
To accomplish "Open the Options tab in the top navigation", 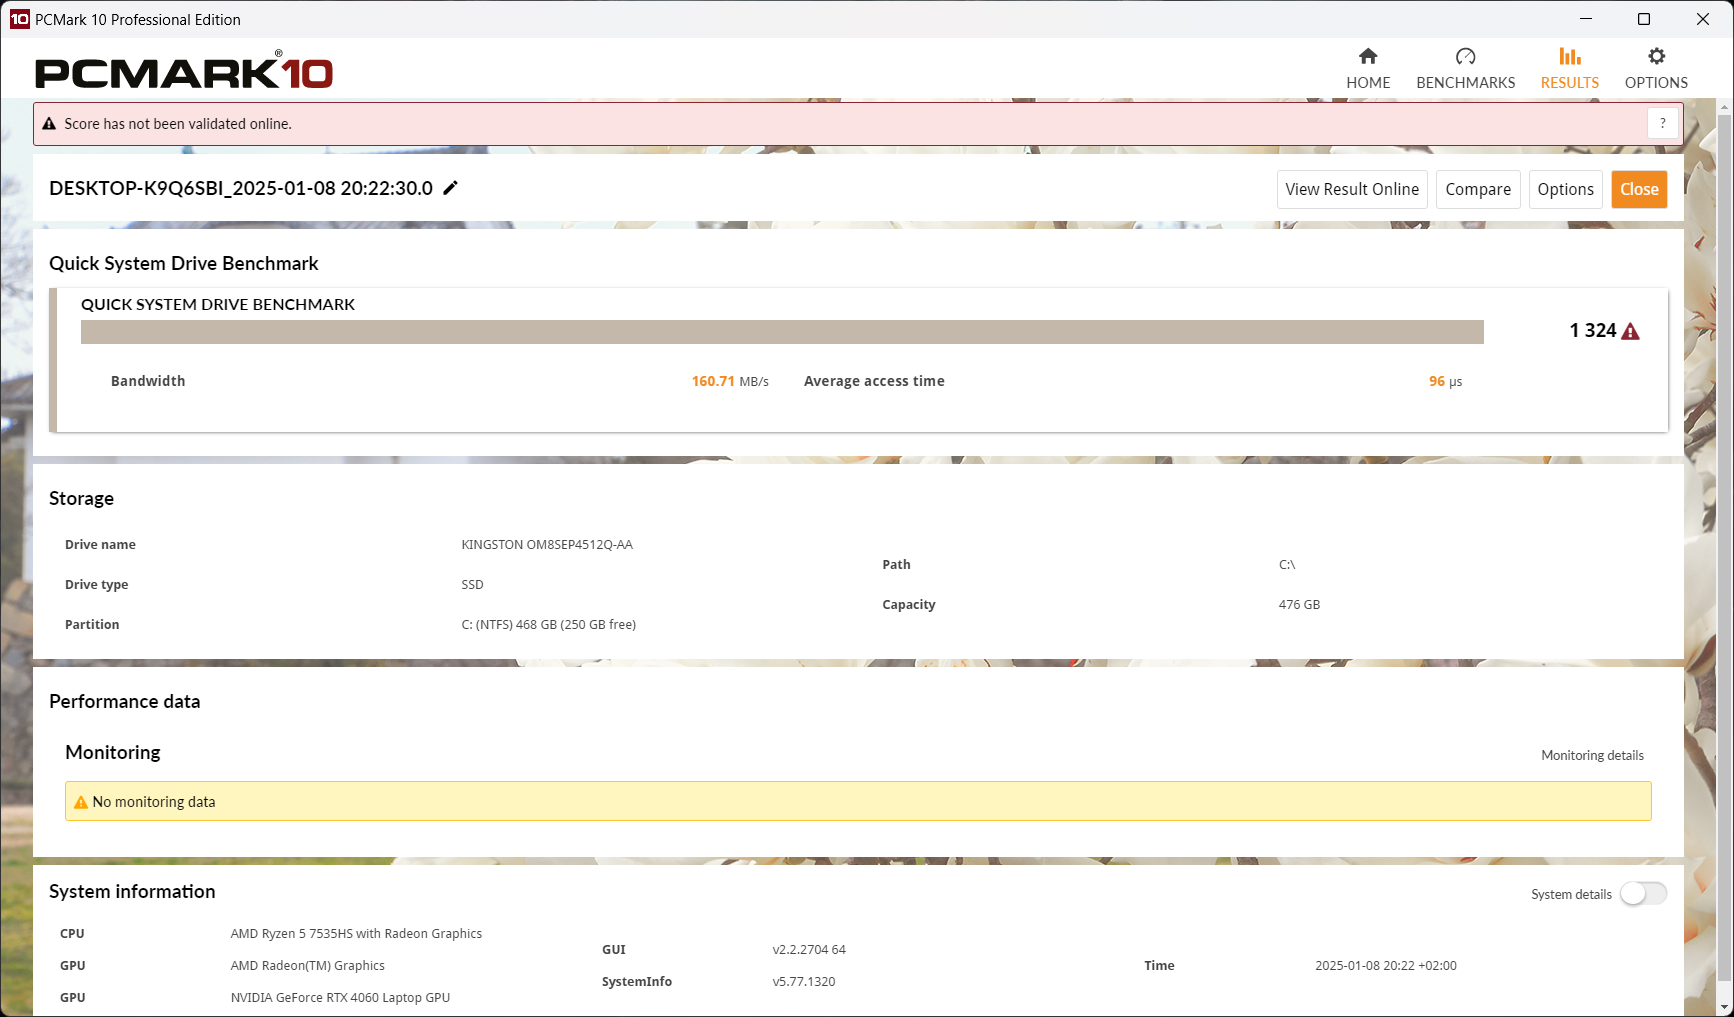I will click(1656, 69).
